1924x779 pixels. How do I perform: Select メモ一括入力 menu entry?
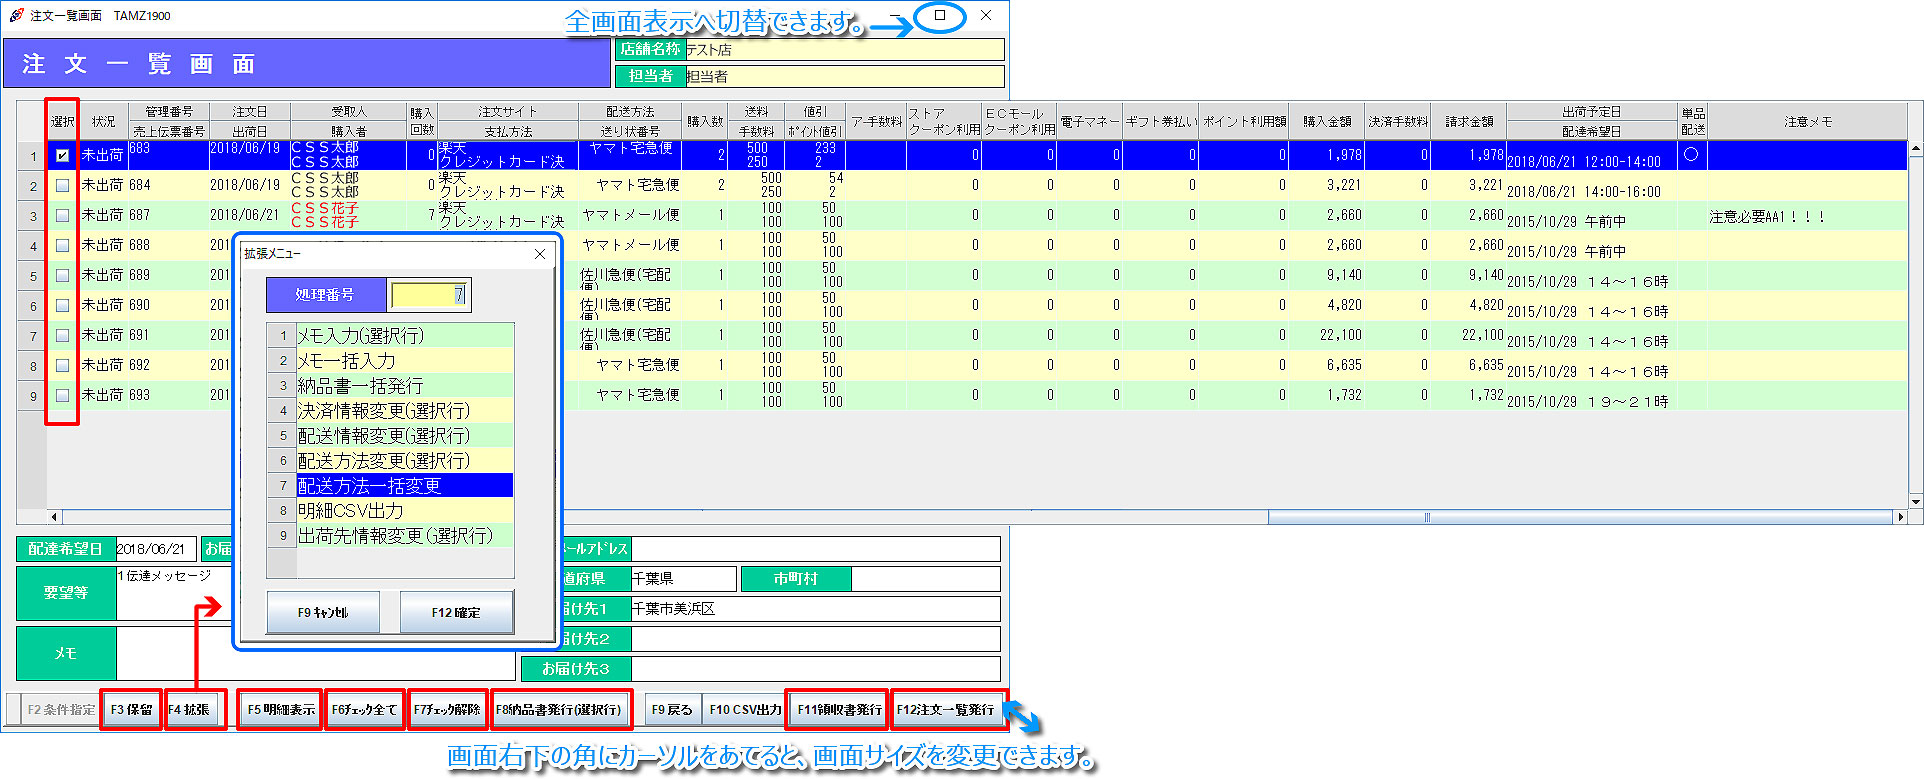[x=404, y=361]
